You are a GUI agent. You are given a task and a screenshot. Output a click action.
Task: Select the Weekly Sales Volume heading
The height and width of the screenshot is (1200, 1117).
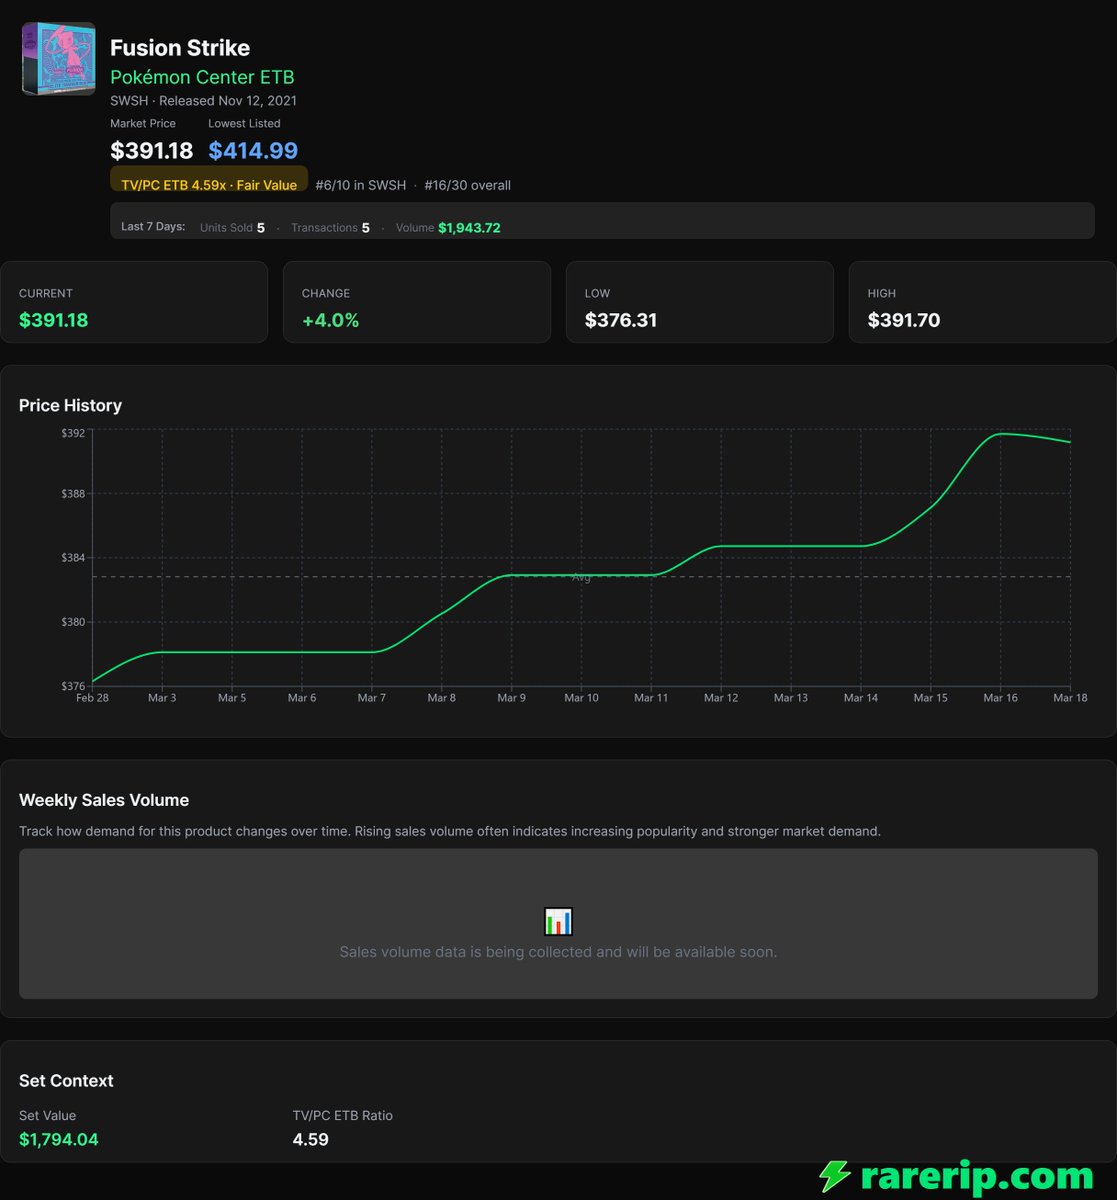[104, 800]
